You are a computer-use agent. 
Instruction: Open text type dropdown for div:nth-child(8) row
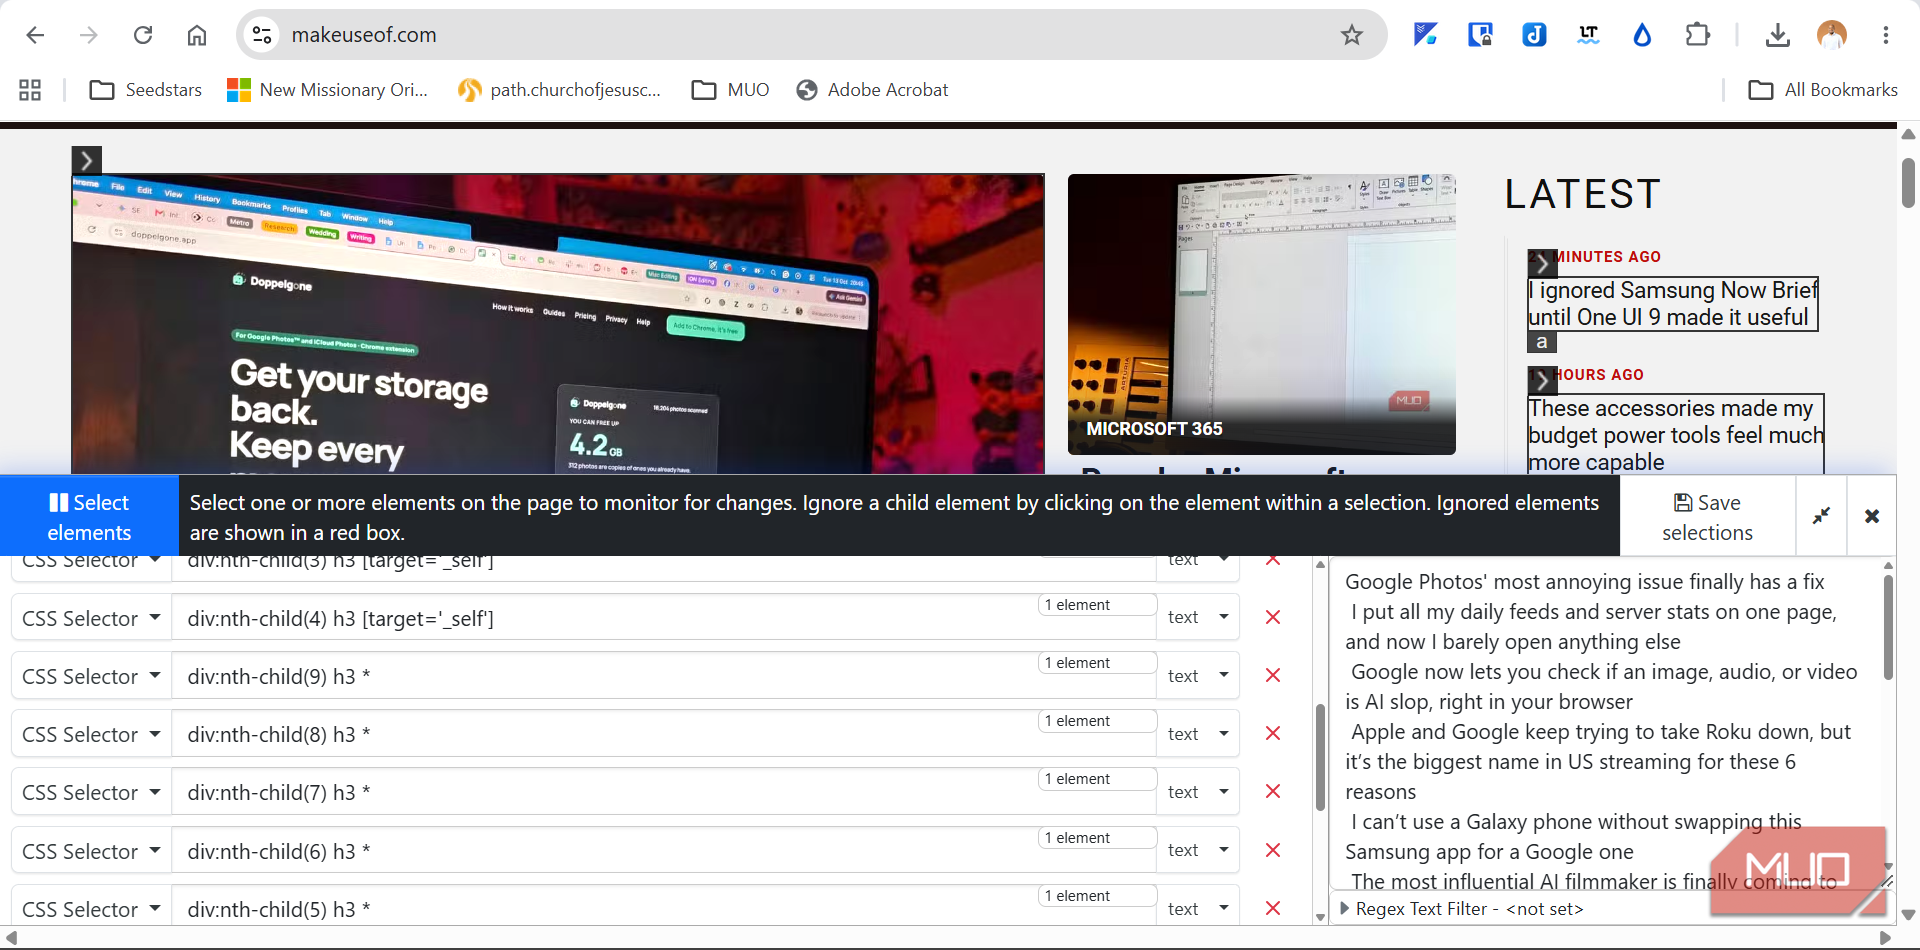[x=1198, y=734]
